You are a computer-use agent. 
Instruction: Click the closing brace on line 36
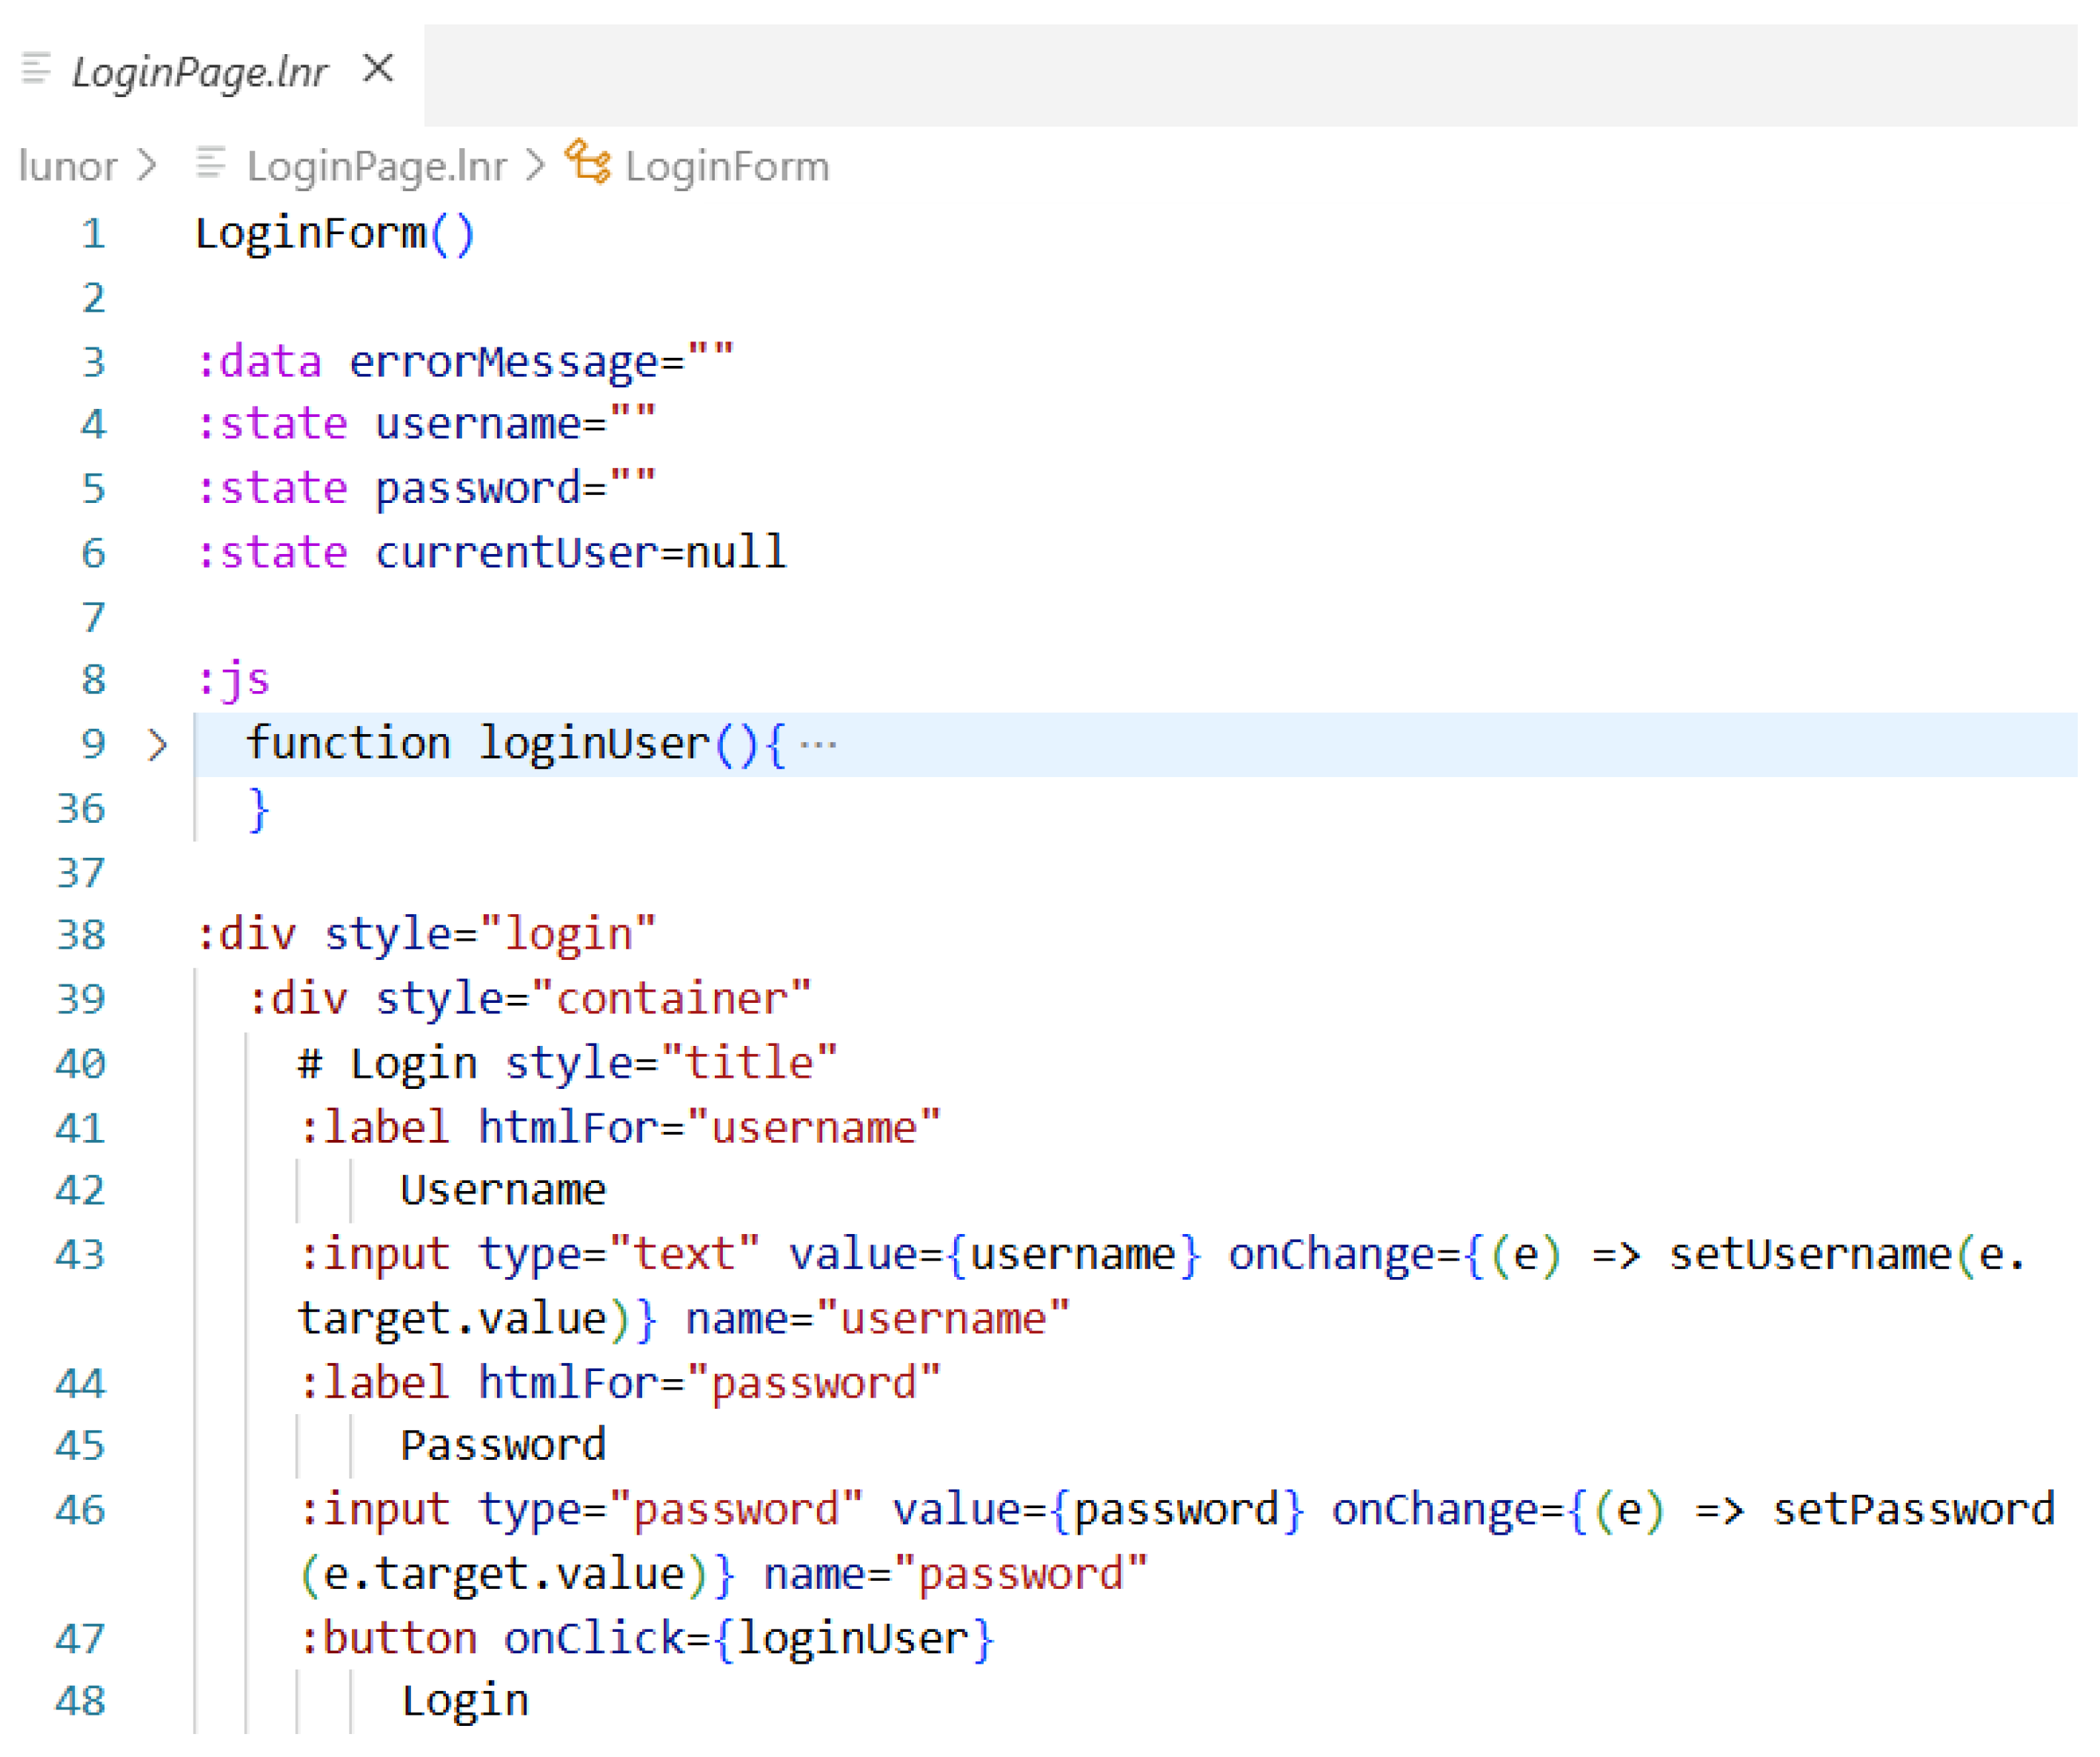(259, 809)
